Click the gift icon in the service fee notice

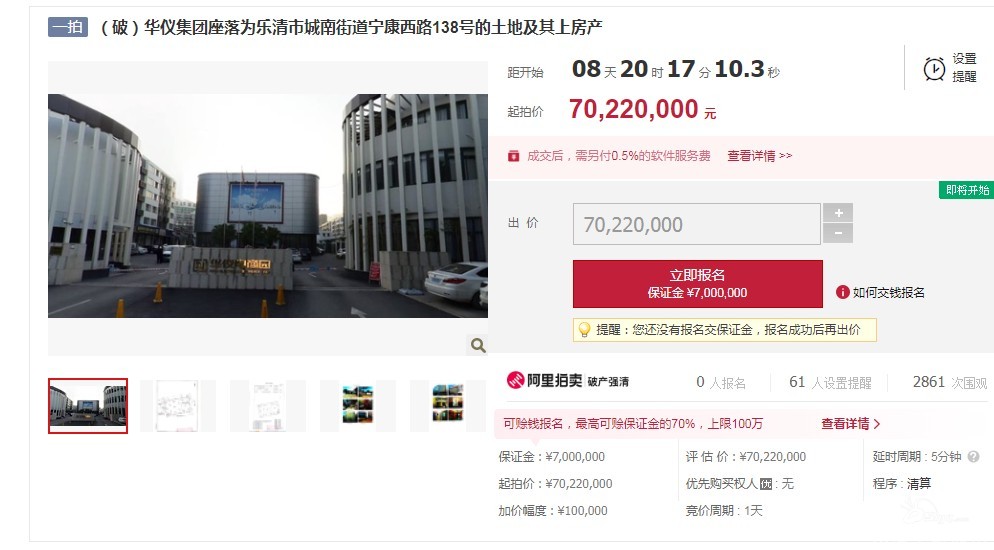tap(513, 156)
